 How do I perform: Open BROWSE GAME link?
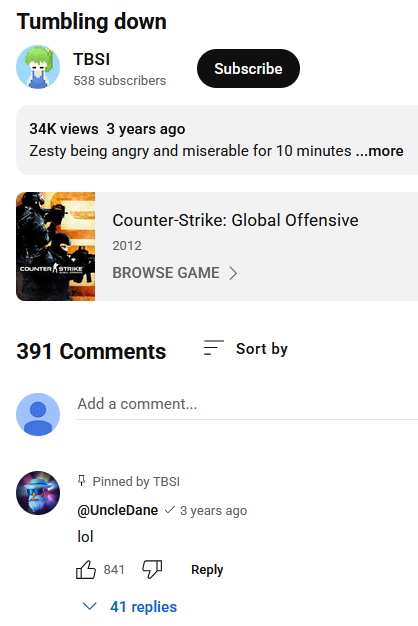click(166, 273)
